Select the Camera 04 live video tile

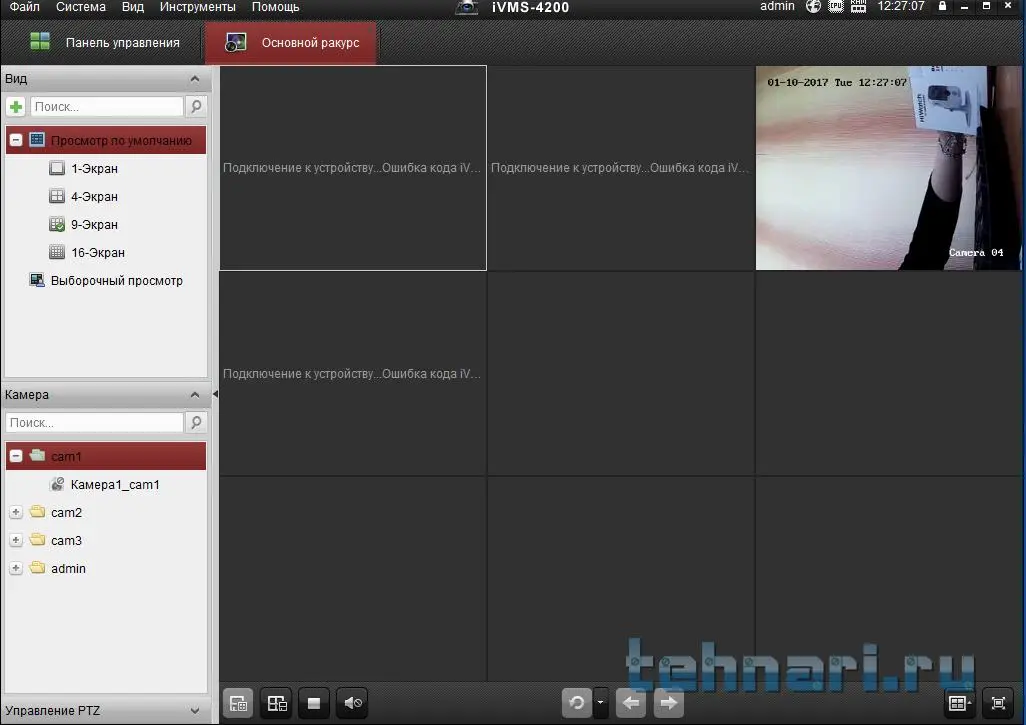click(x=888, y=168)
